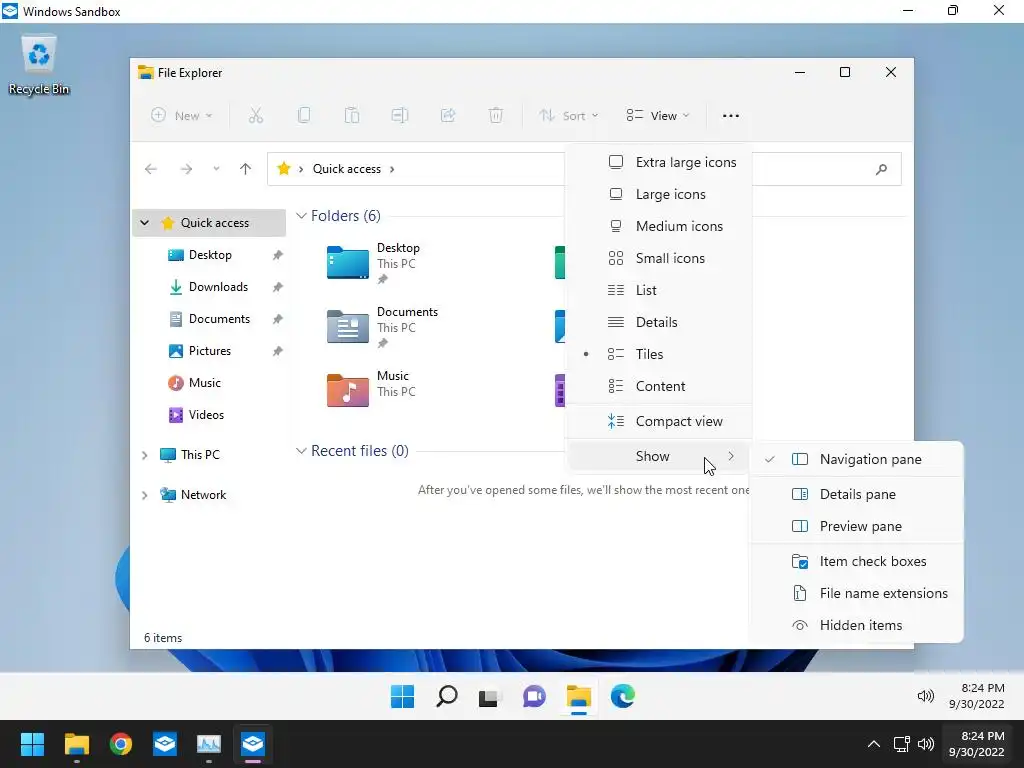The width and height of the screenshot is (1024, 768).
Task: Open the Show submenu
Action: (658, 456)
